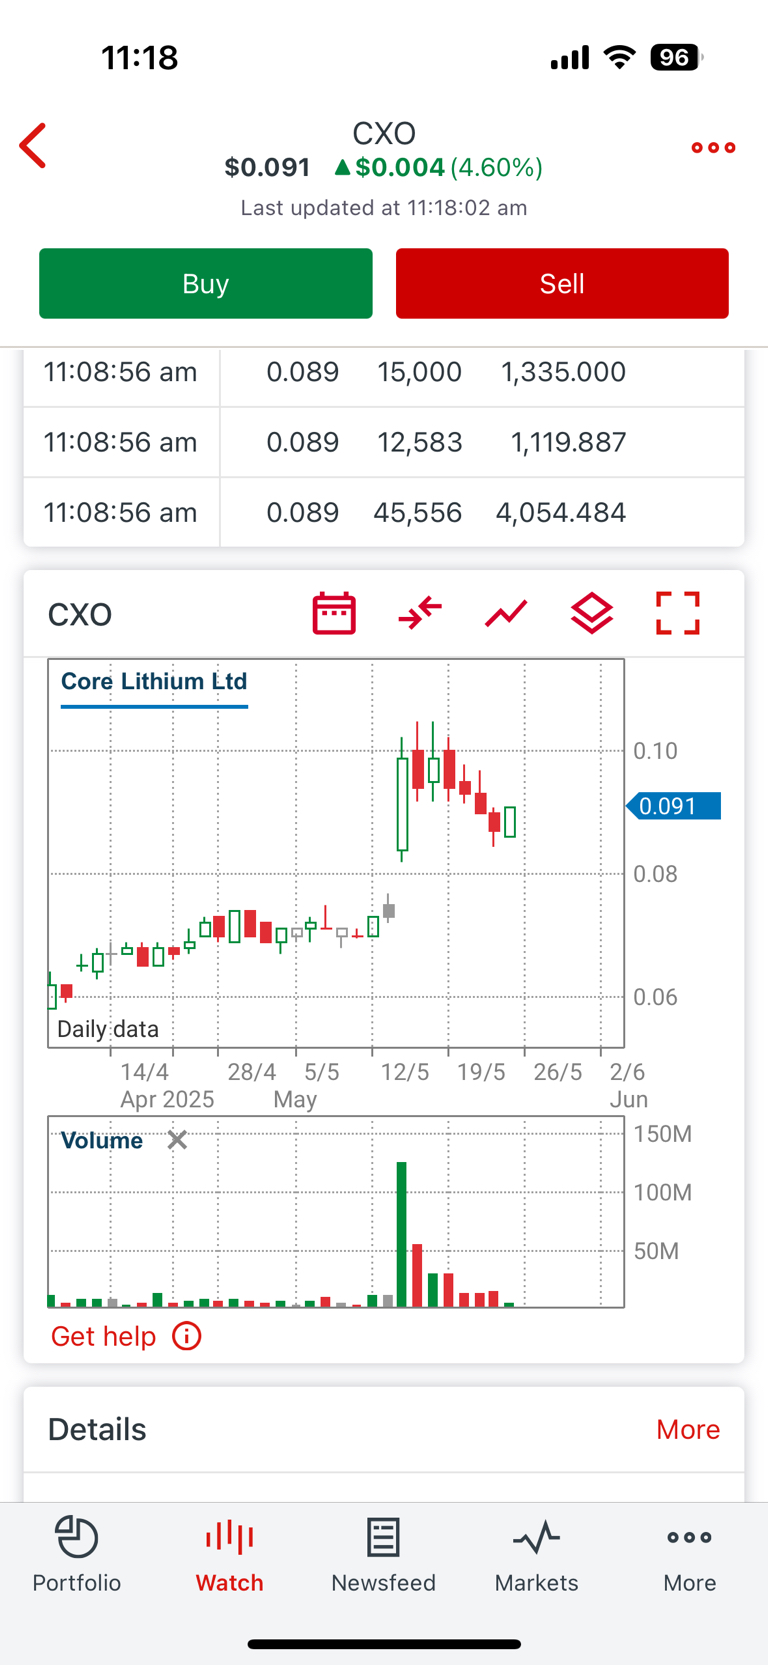Tap the green Buy button
Screen dimensions: 769x1665
click(x=206, y=284)
